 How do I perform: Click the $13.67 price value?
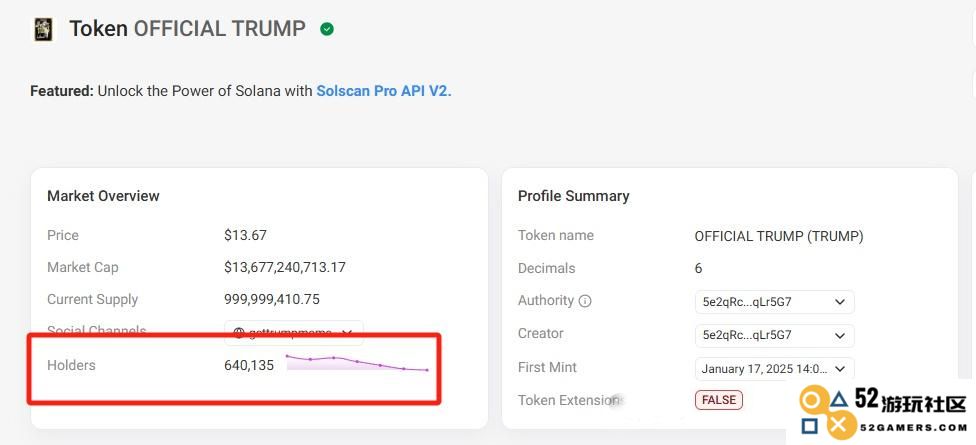[245, 235]
